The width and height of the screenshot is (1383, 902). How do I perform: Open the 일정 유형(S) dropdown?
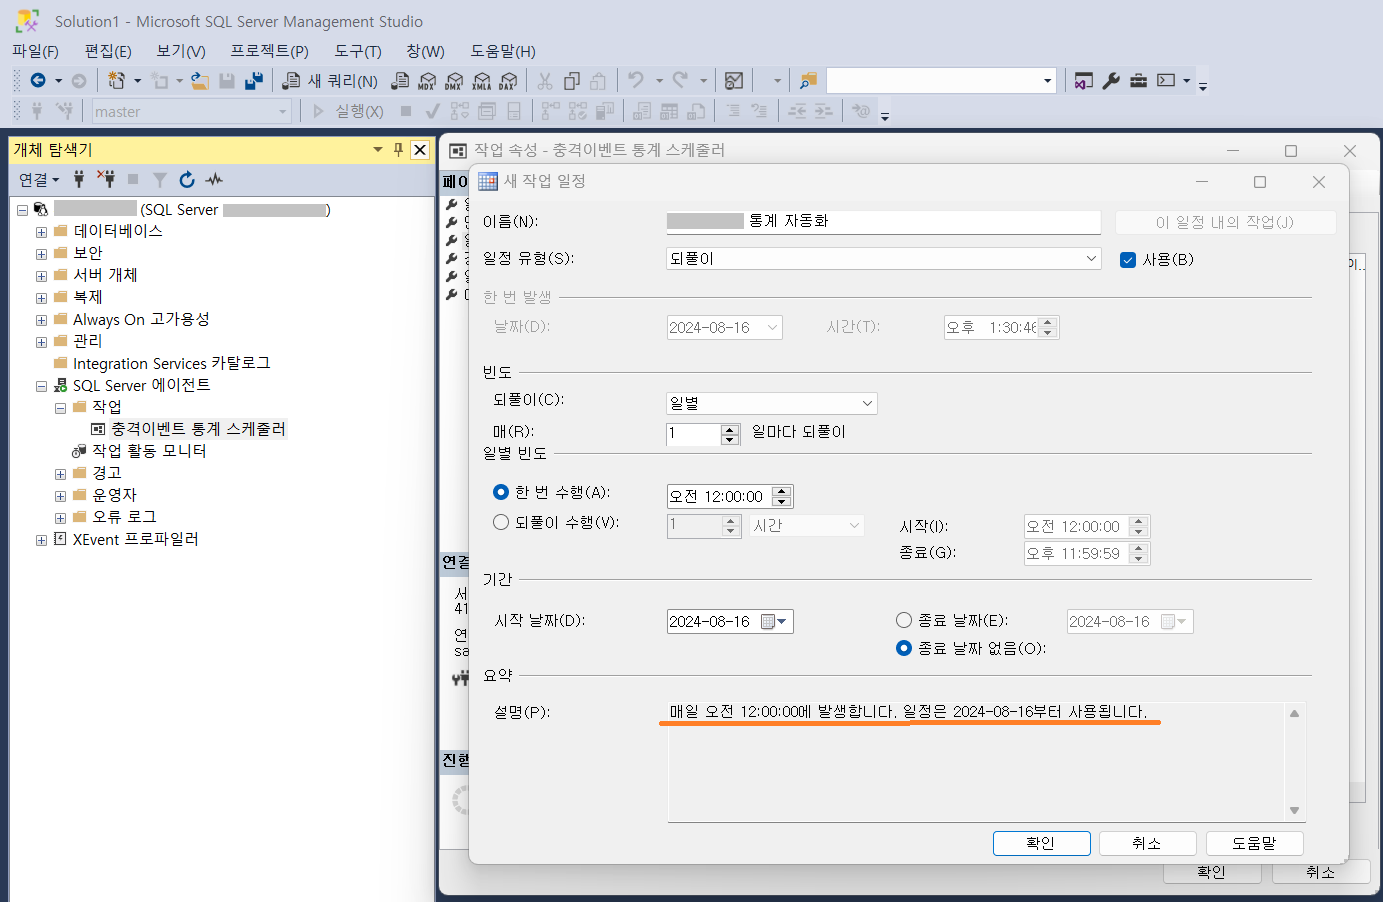pyautogui.click(x=884, y=259)
